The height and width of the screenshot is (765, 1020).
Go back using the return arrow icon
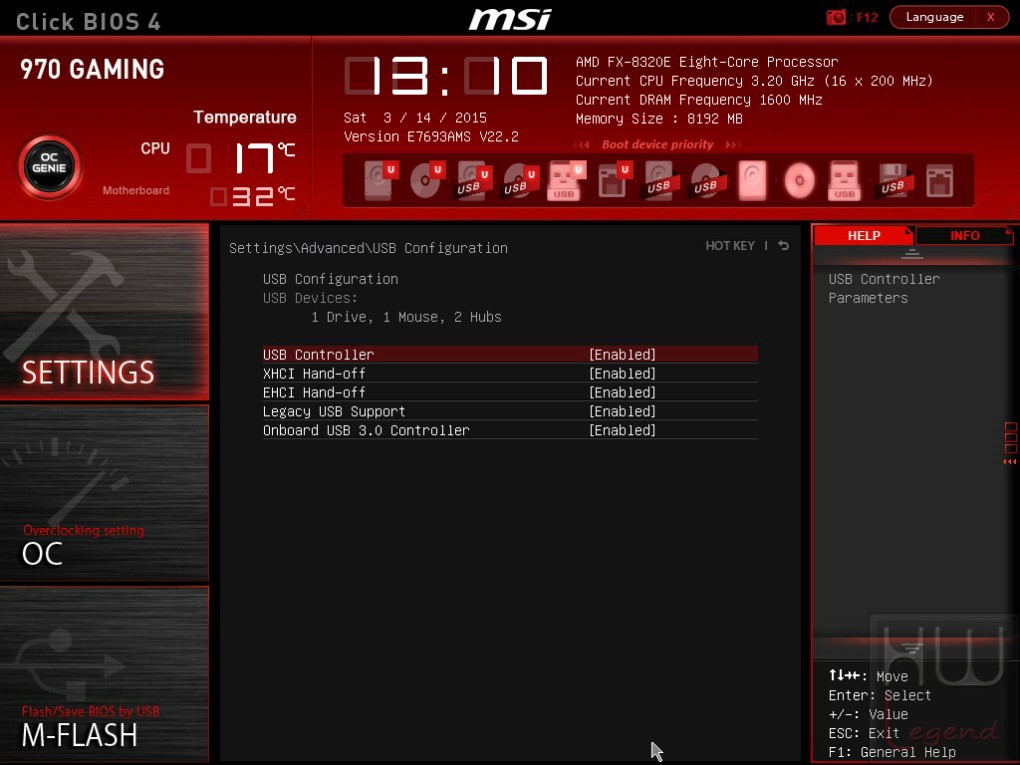pyautogui.click(x=784, y=245)
